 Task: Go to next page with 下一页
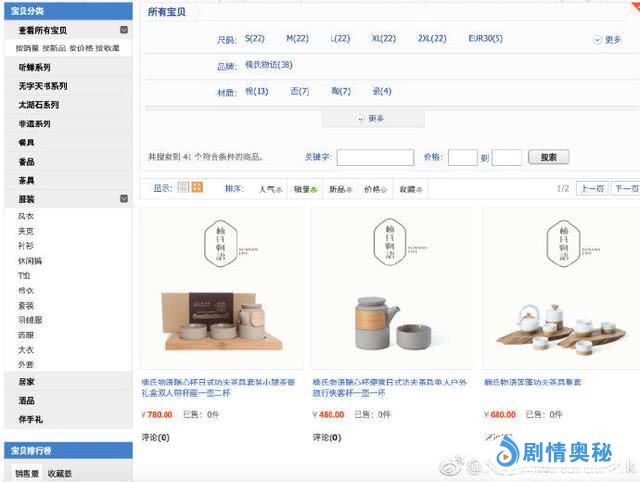coord(625,188)
